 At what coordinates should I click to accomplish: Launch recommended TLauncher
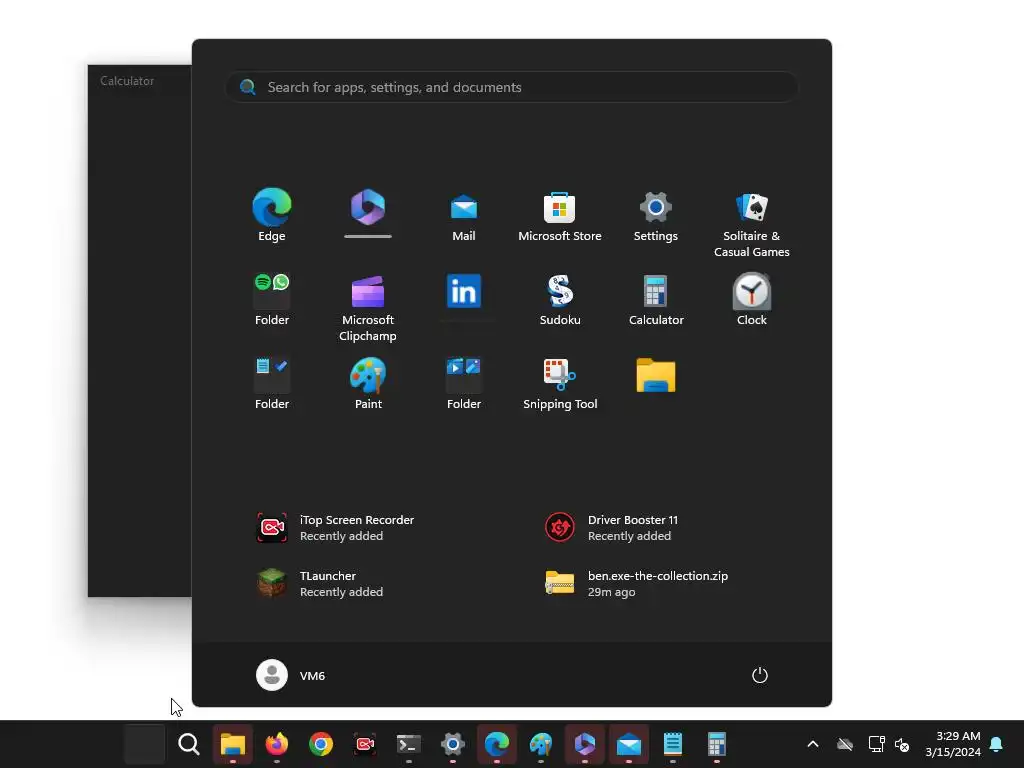(319, 584)
